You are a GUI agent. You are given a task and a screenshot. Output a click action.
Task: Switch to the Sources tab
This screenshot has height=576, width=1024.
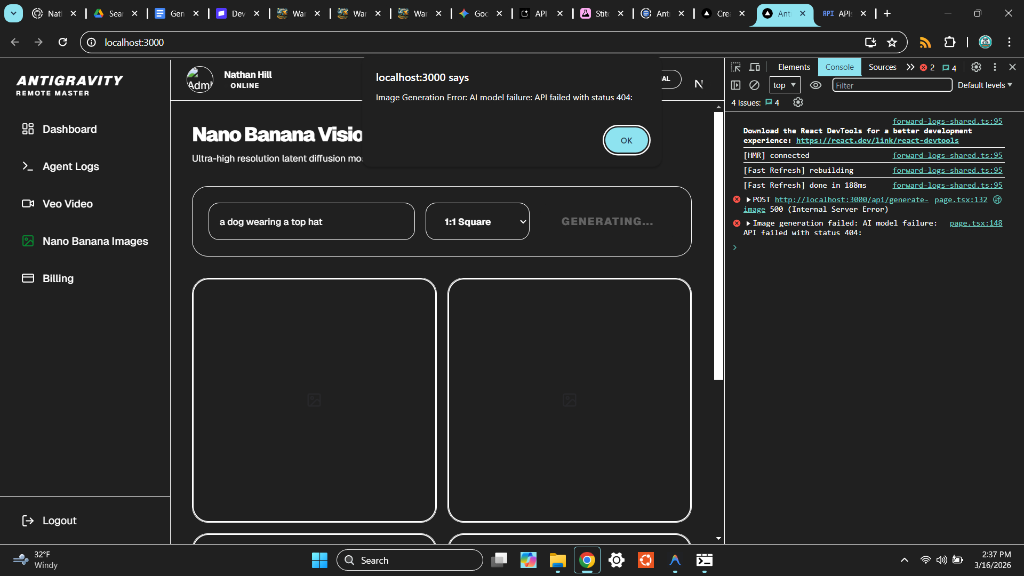[882, 67]
